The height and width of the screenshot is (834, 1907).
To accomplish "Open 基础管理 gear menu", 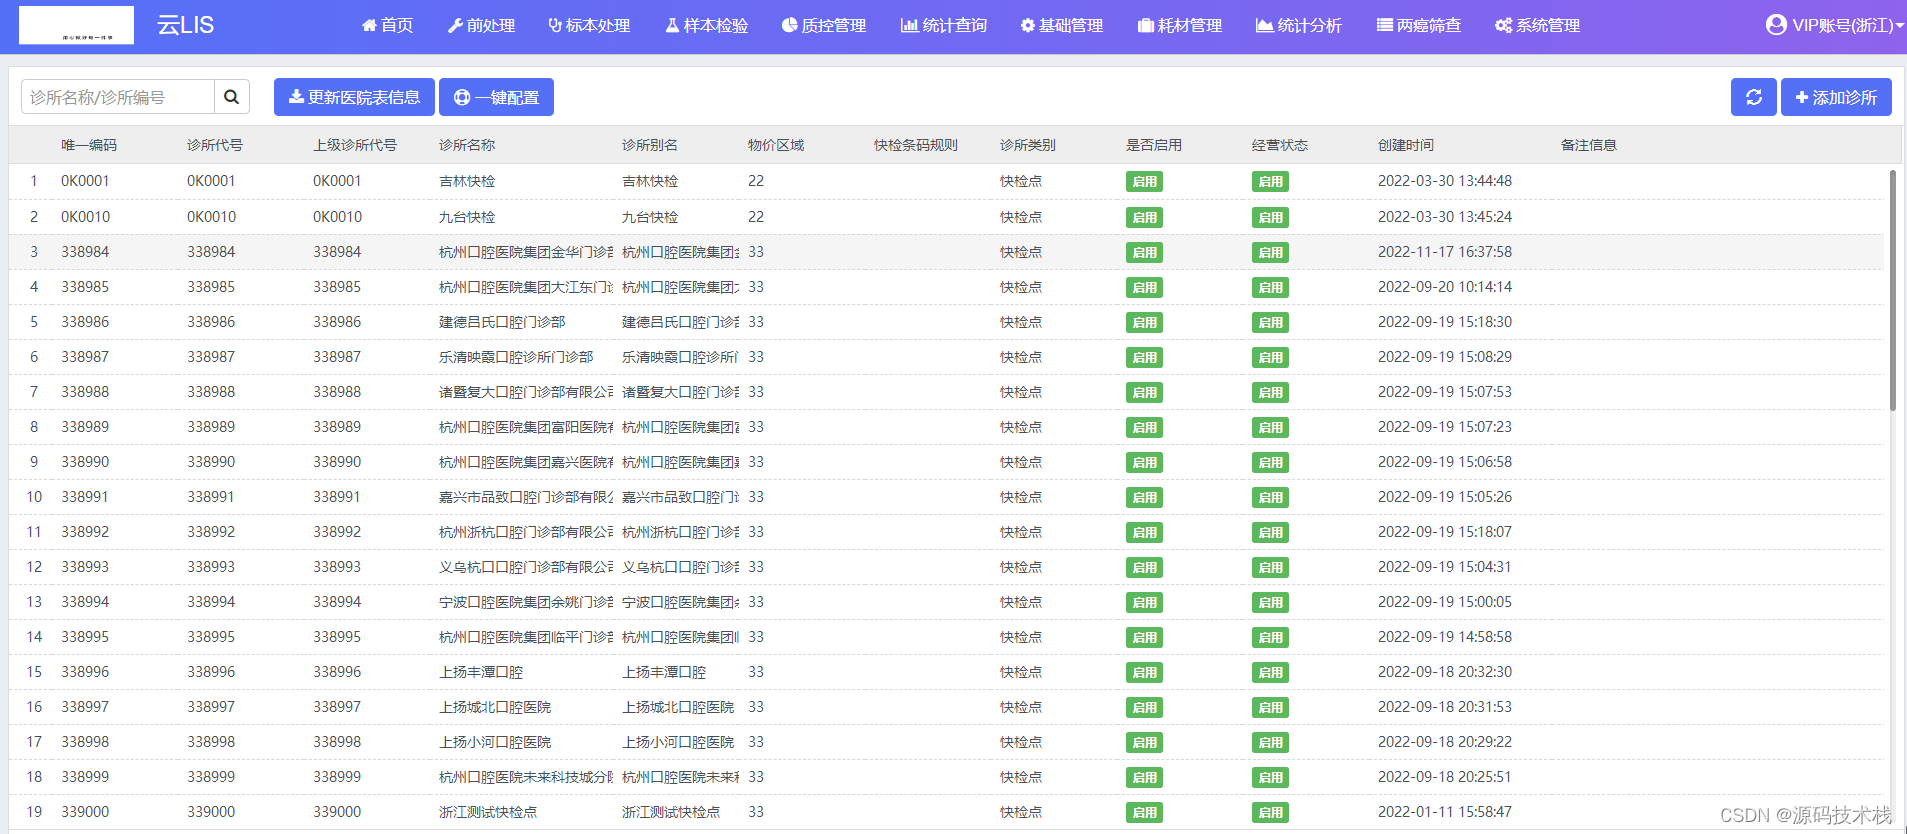I will 1061,25.
